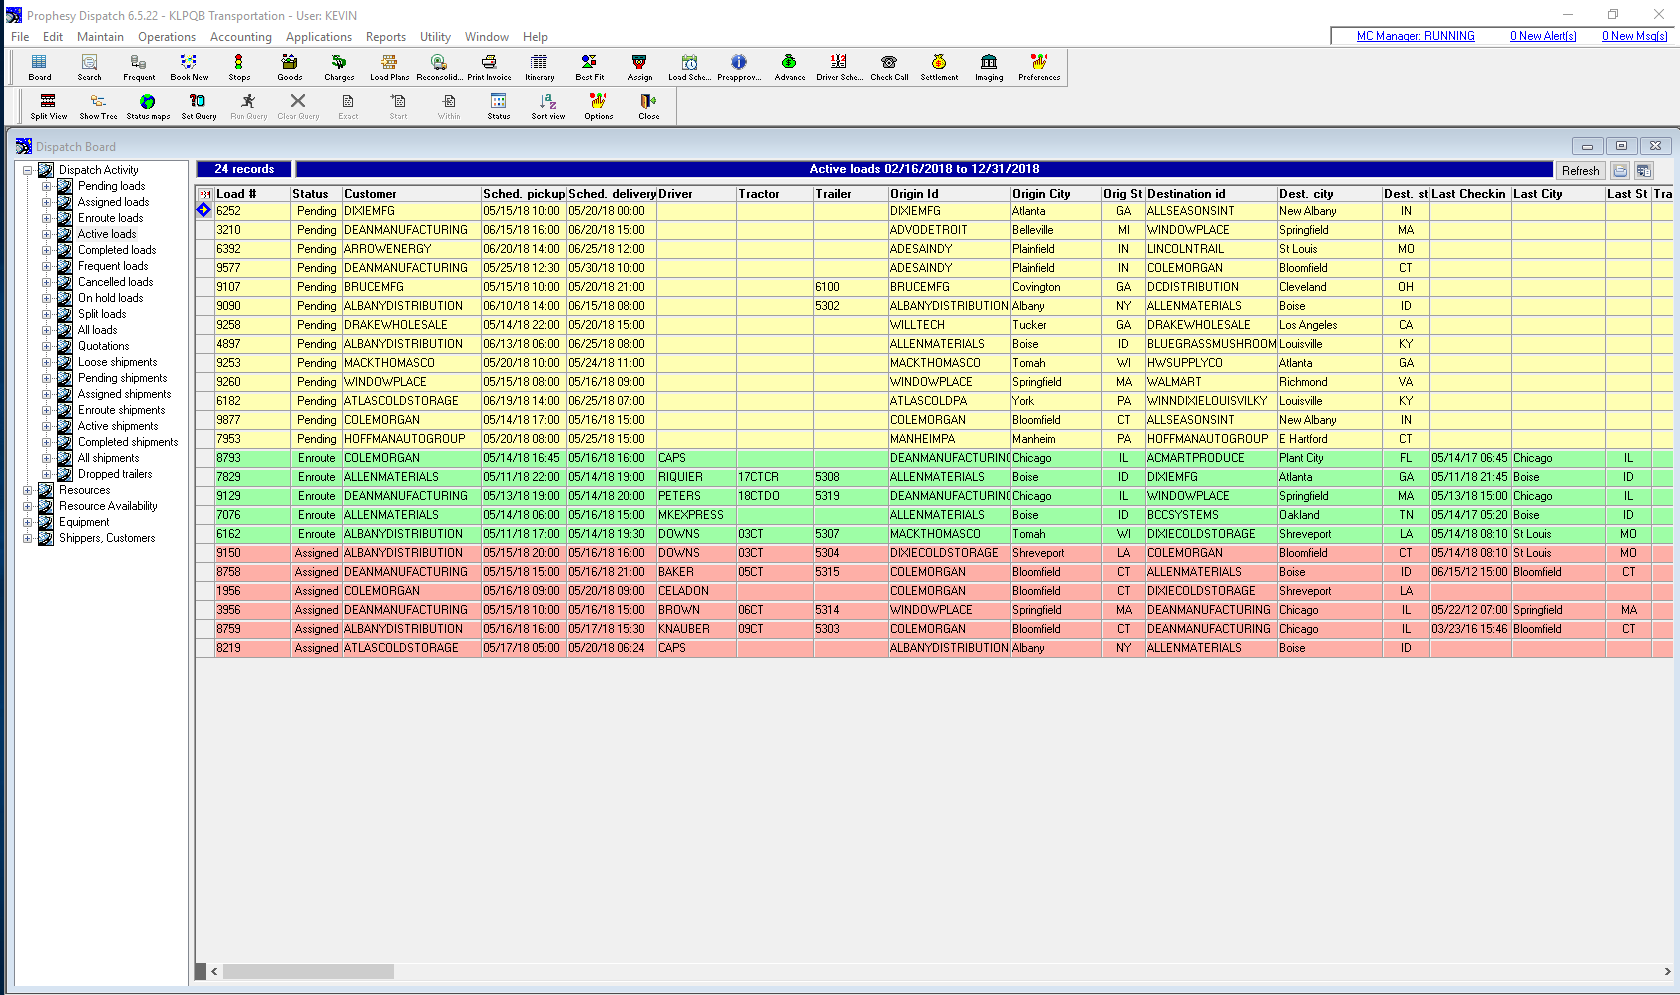Expand the Pending loads tree node
Screen dimensions: 1680x995
(46, 186)
